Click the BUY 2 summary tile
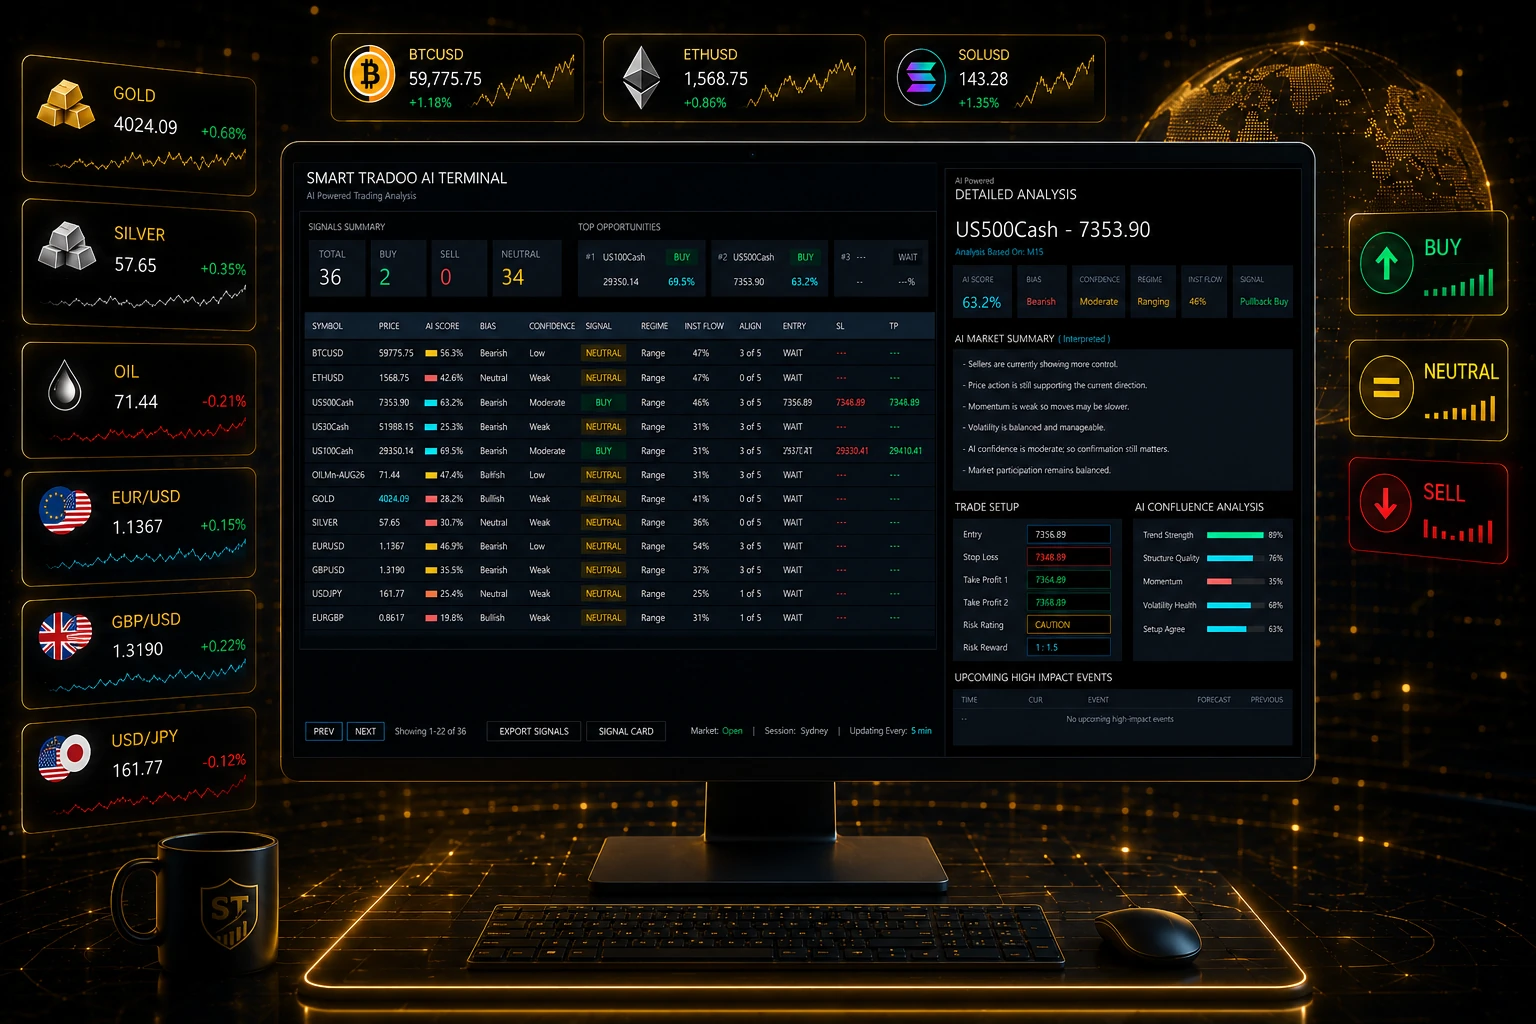The width and height of the screenshot is (1536, 1024). point(398,268)
